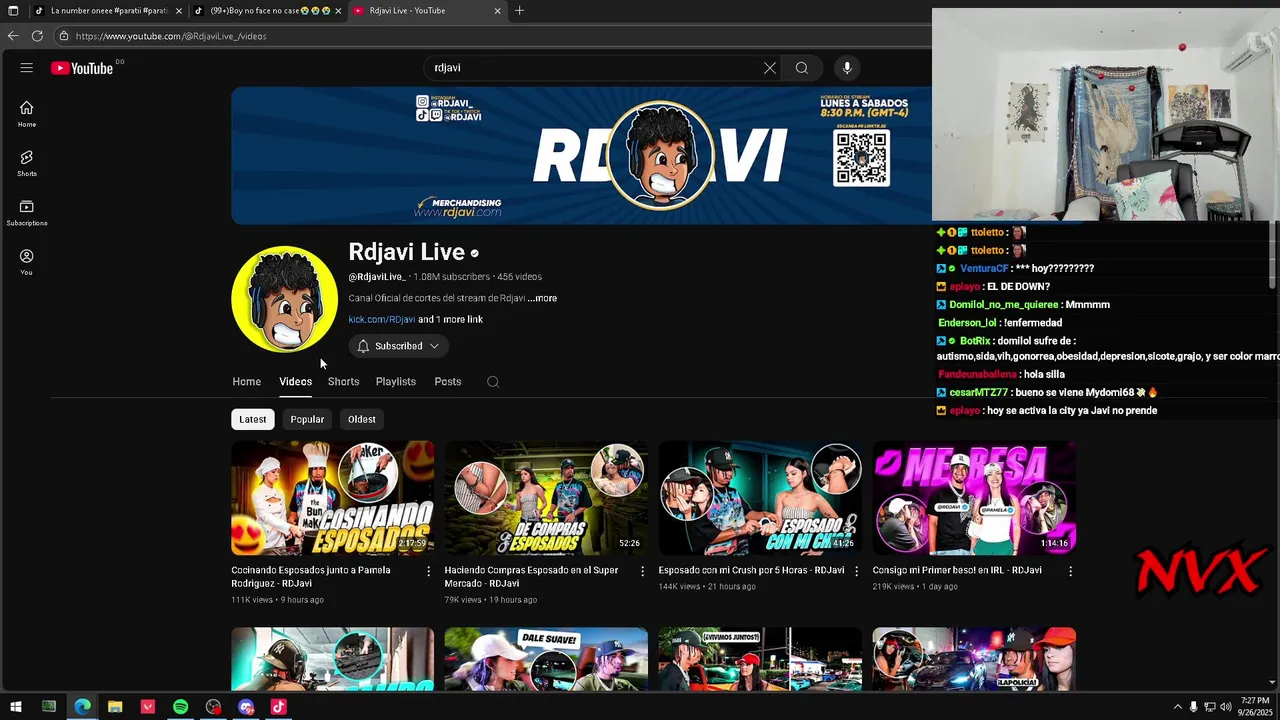This screenshot has height=720, width=1280.
Task: Open 'Cocinando Esposados junto a Pamela' title
Action: point(311,577)
